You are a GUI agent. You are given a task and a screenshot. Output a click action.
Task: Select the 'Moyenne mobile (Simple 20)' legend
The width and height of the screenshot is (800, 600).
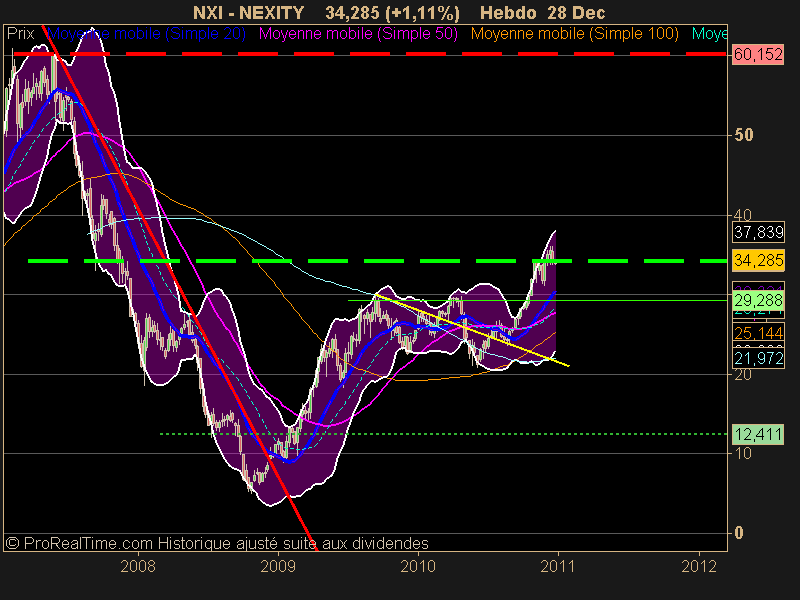click(x=146, y=34)
